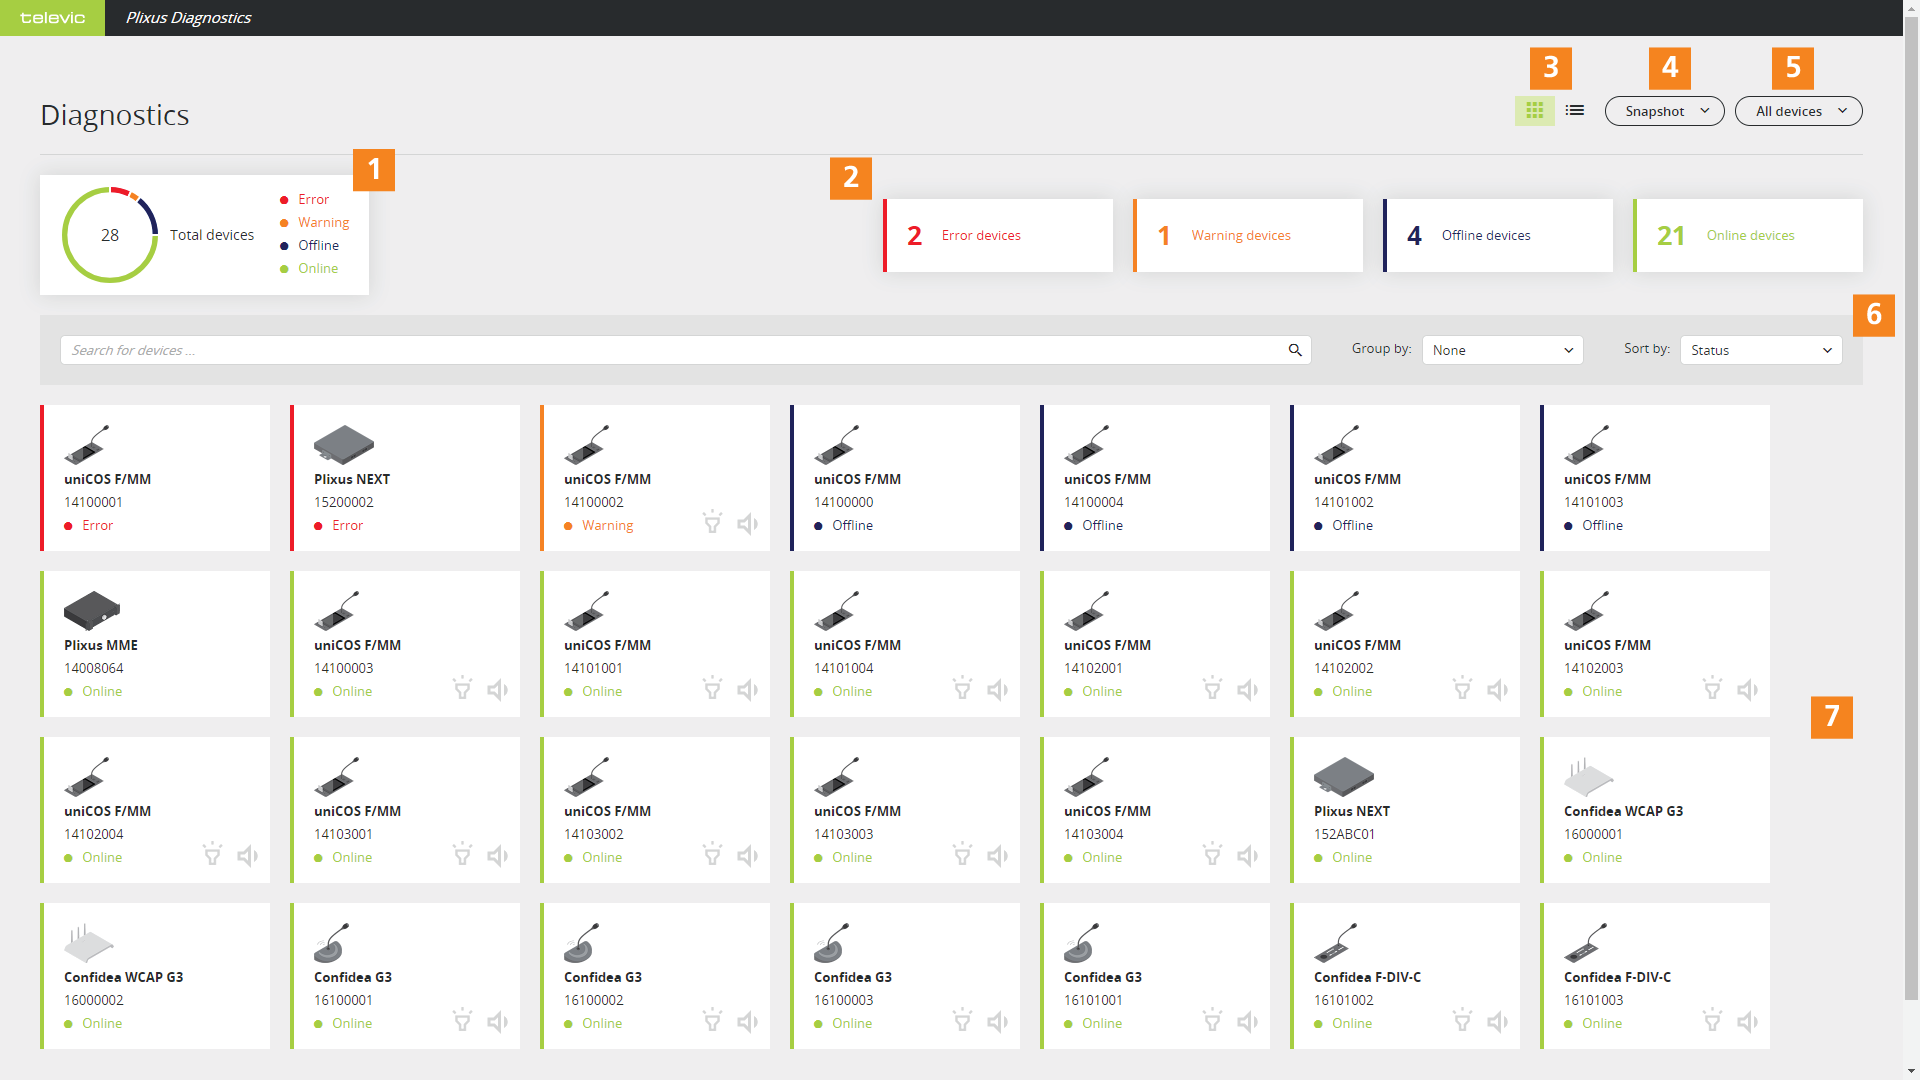Viewport: 1920px width, 1080px height.
Task: Click speaker icon on device 14100002
Action: tap(747, 524)
